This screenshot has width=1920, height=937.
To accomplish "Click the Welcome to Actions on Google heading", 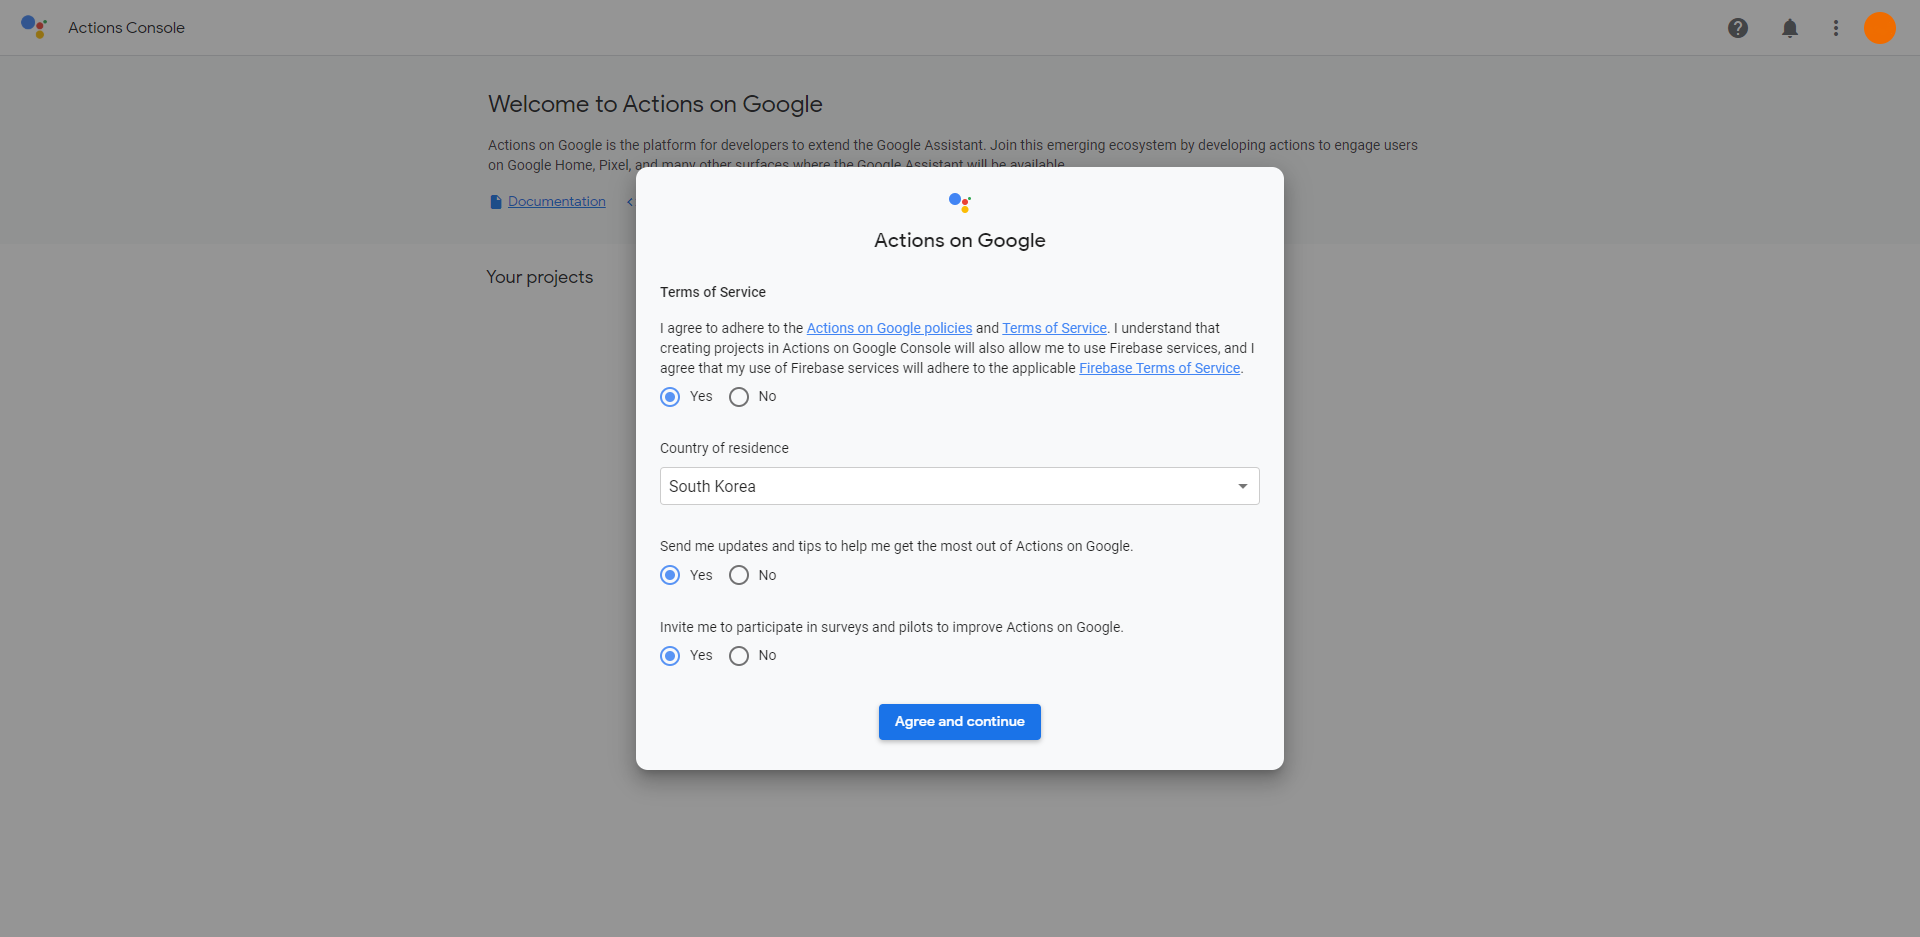I will (x=655, y=104).
